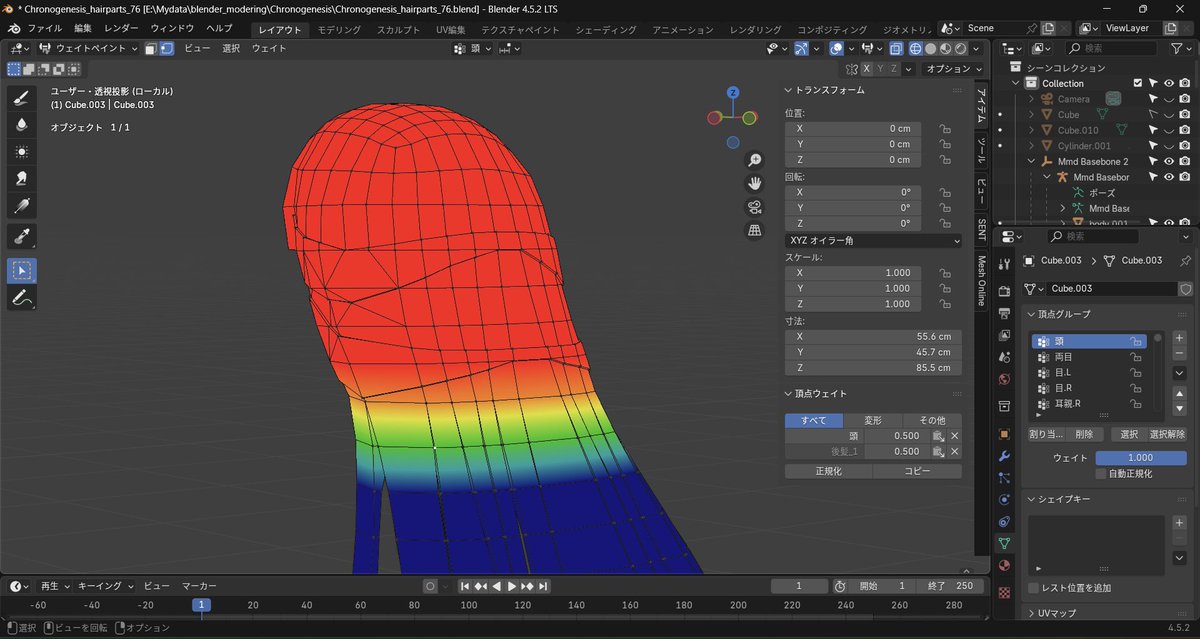Select the Average weight brush tool

[x=22, y=151]
